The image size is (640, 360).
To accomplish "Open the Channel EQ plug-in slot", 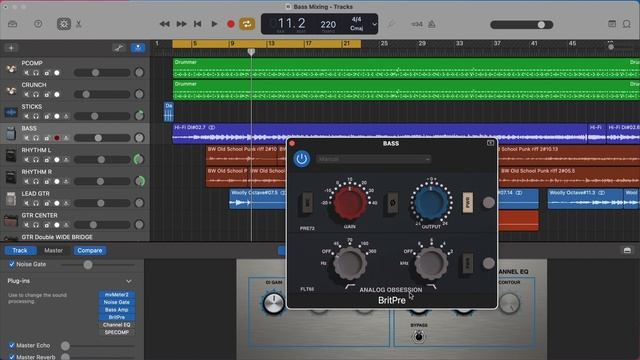I will tap(117, 325).
